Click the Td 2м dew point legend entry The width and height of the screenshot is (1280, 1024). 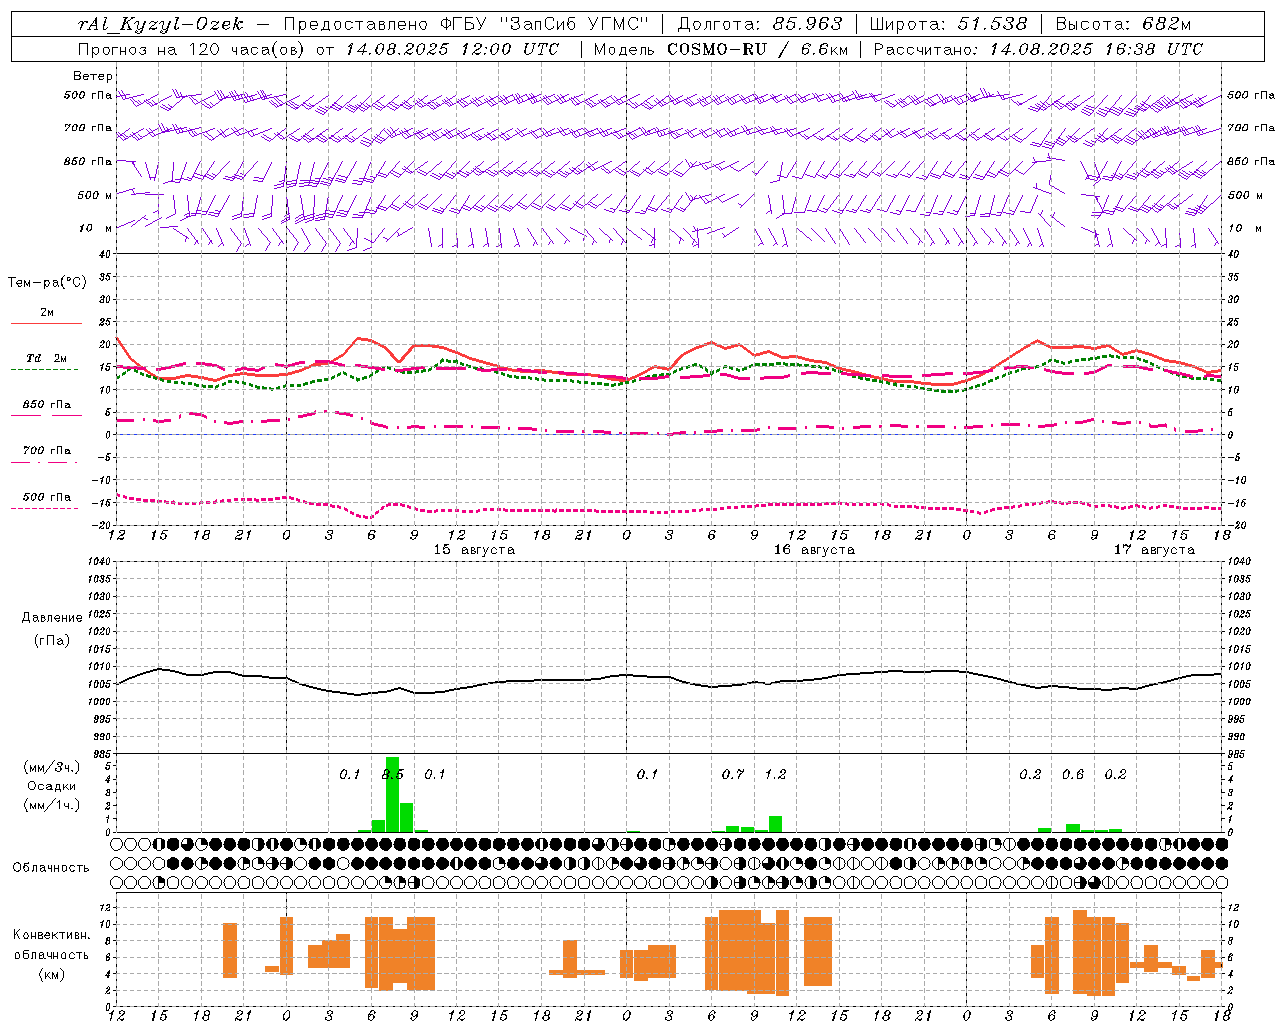(47, 358)
